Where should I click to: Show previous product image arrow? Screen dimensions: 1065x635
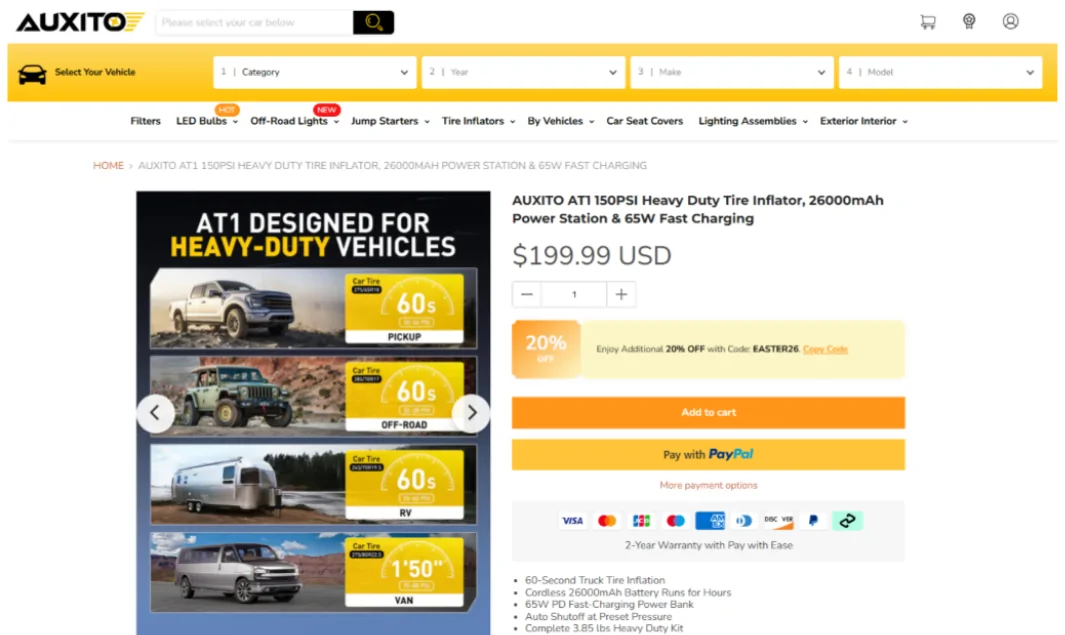click(x=156, y=413)
